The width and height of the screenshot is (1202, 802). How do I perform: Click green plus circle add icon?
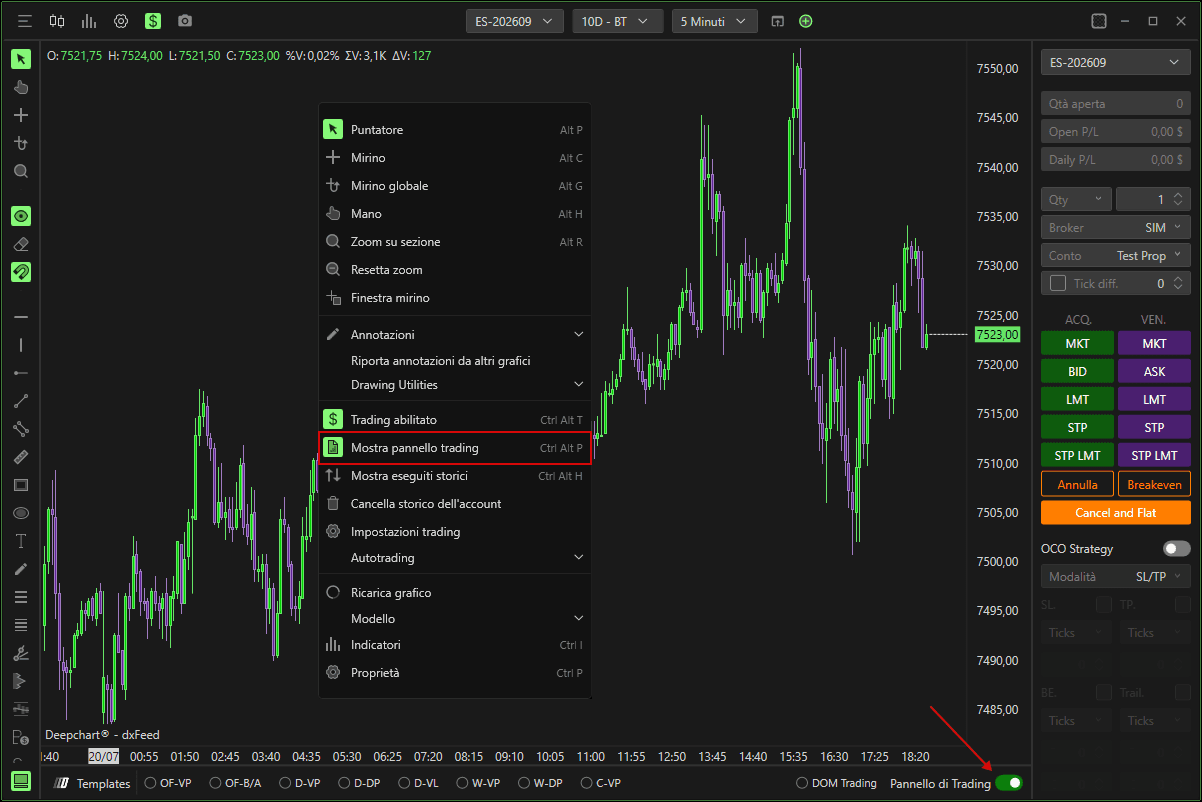[x=806, y=21]
